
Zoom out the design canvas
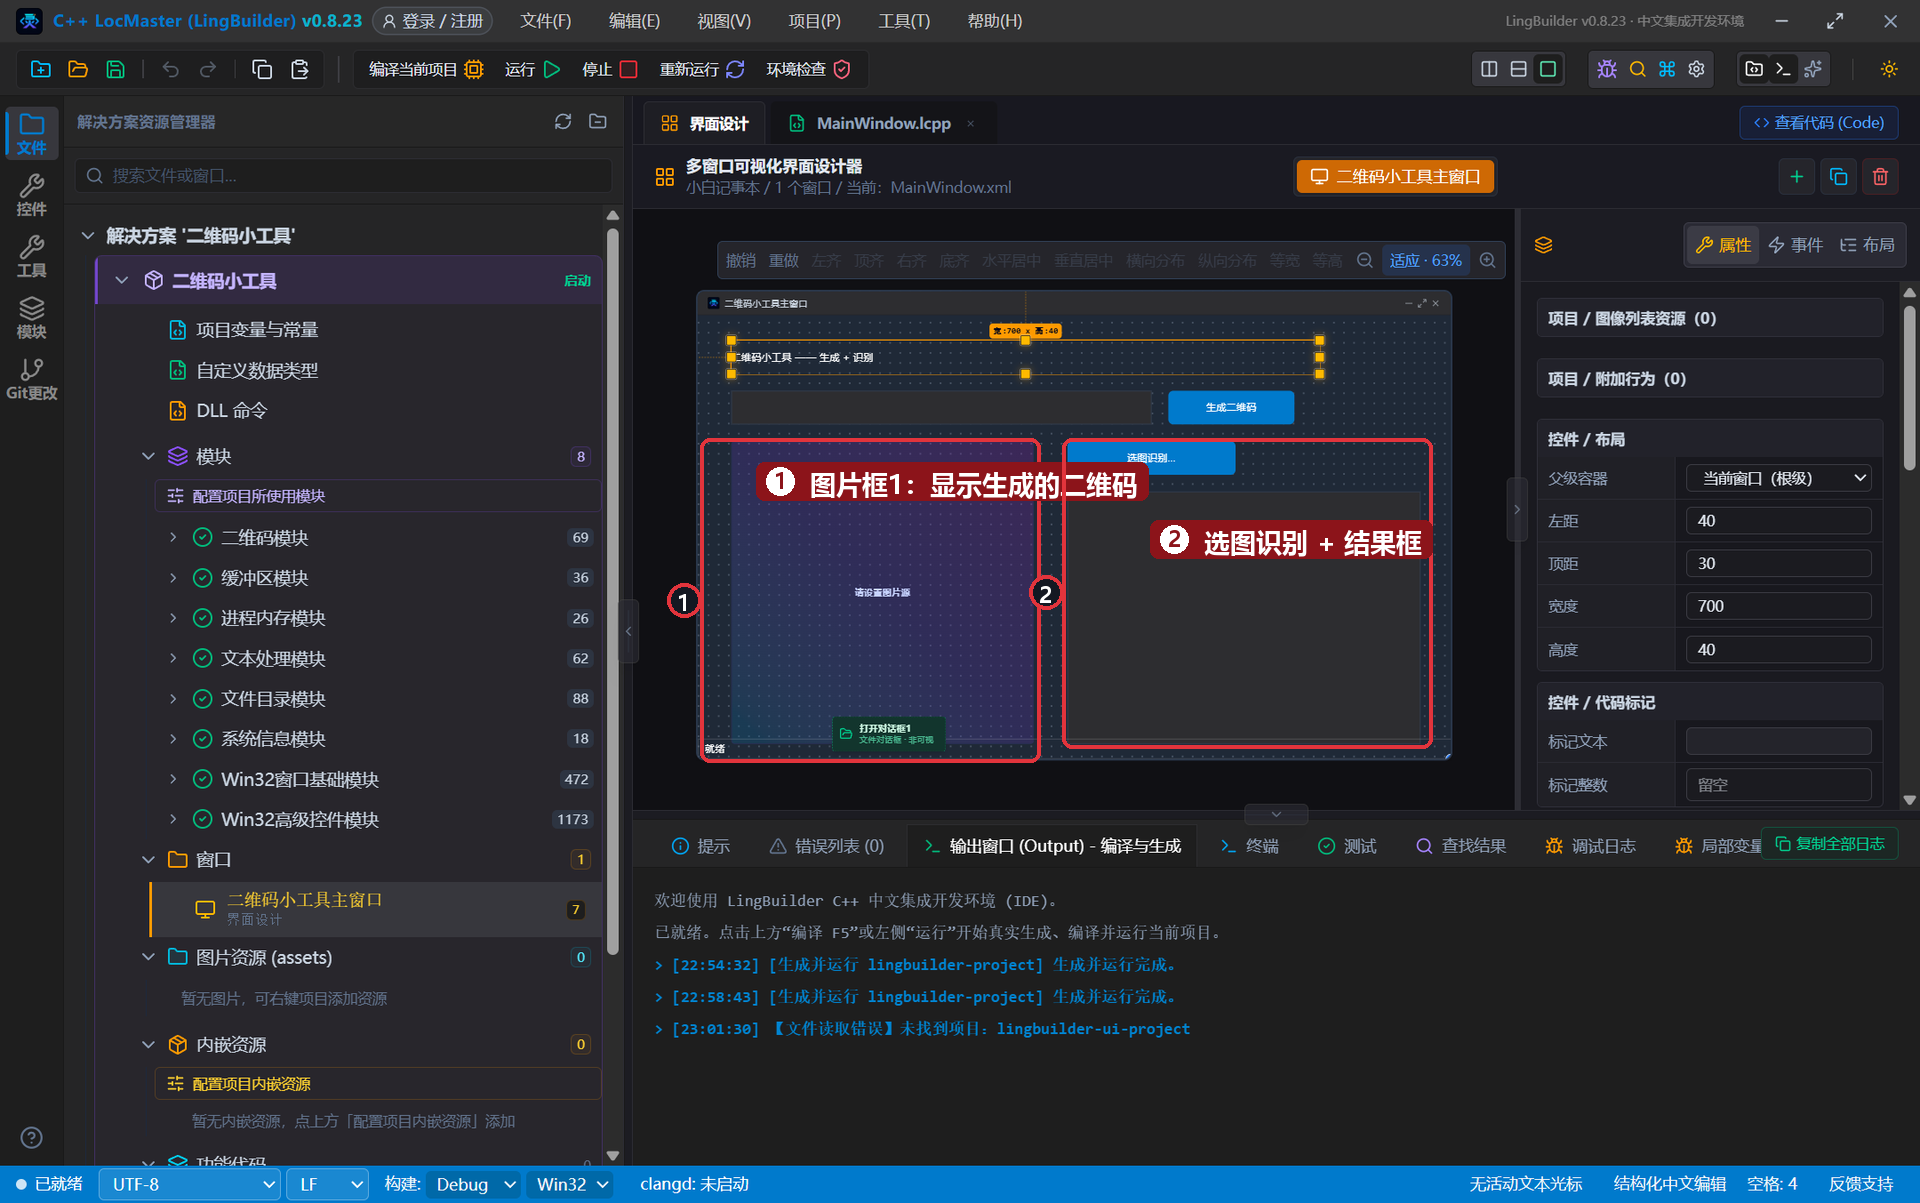point(1364,260)
